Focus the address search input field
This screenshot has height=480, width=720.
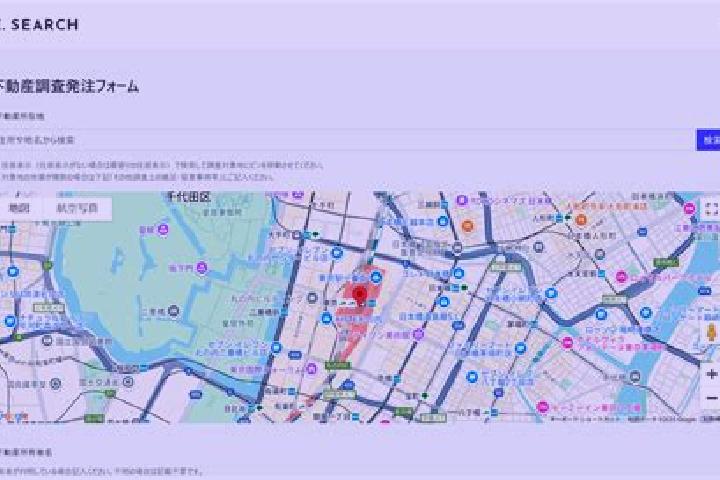point(347,140)
